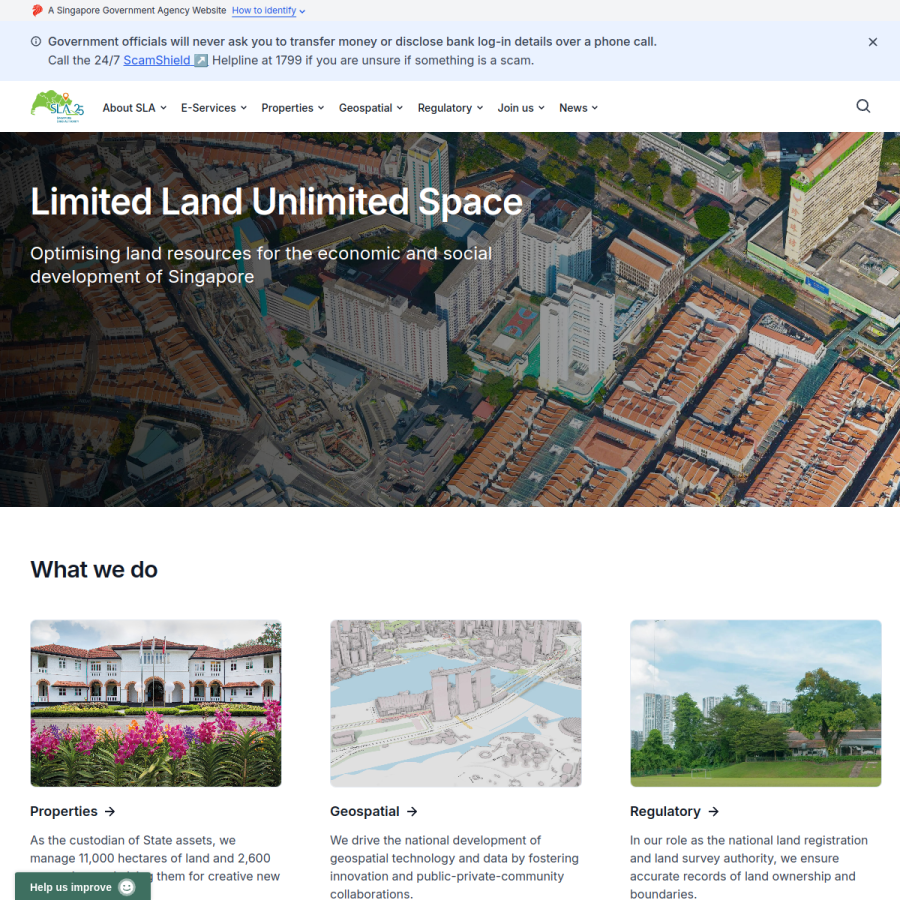The image size is (900, 900).
Task: Click the SLA 25 logo
Action: coord(57,106)
